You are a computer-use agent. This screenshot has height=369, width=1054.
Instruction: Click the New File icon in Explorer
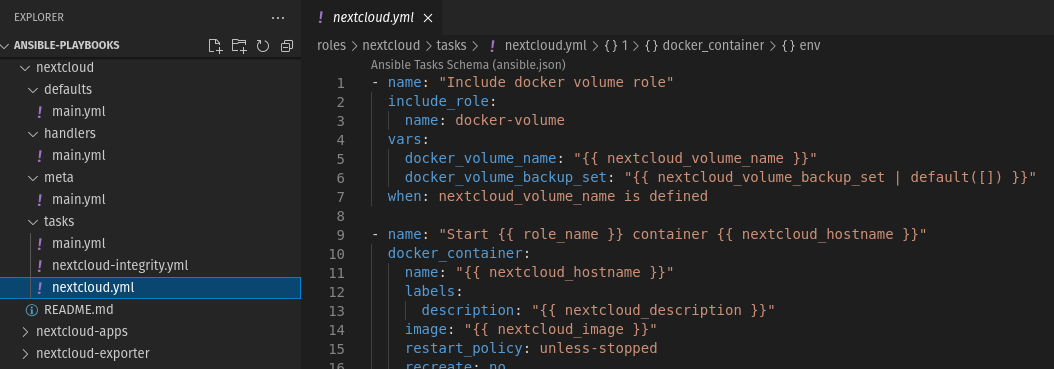pyautogui.click(x=214, y=46)
